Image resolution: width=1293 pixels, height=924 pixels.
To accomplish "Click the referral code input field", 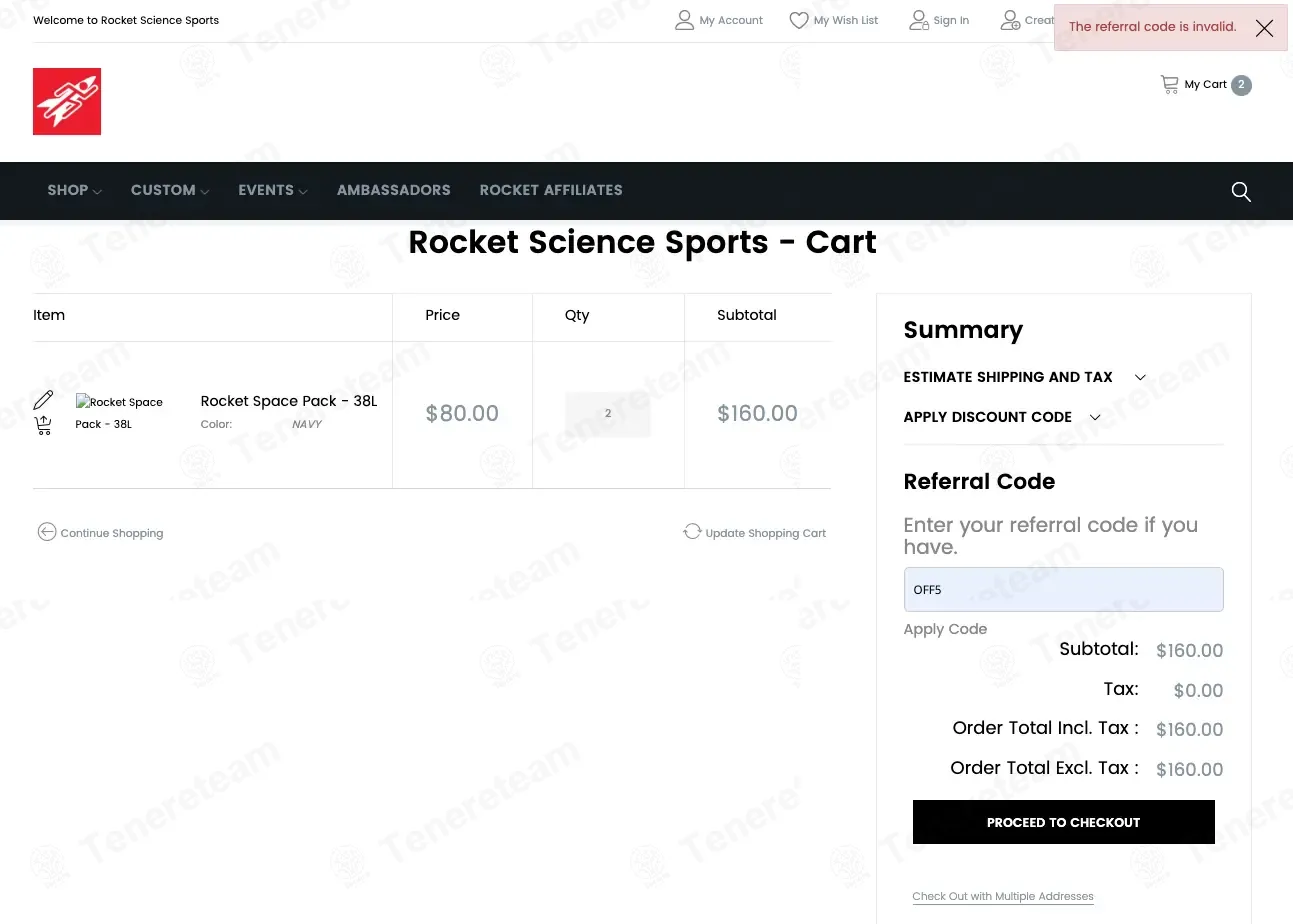I will coord(1063,590).
